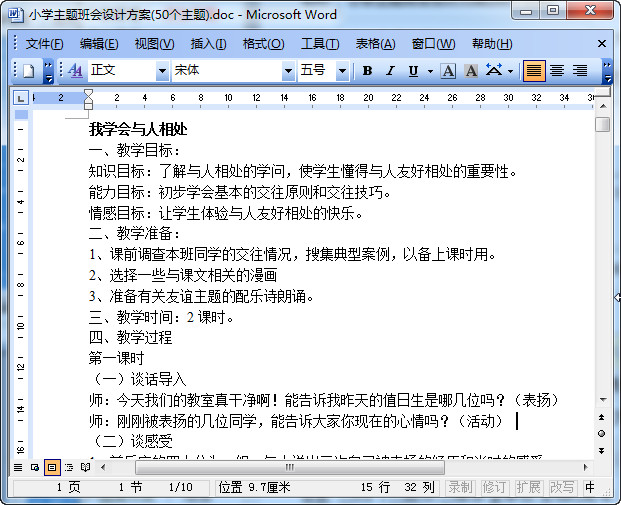Open Select Browse Object button

(602, 434)
